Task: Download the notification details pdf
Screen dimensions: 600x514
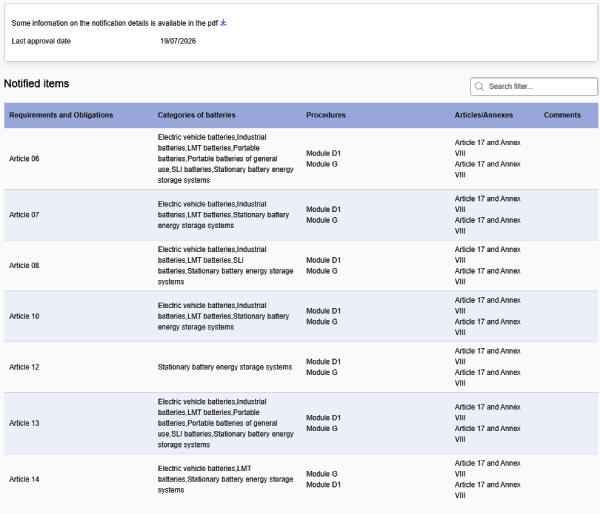Action: 223,23
